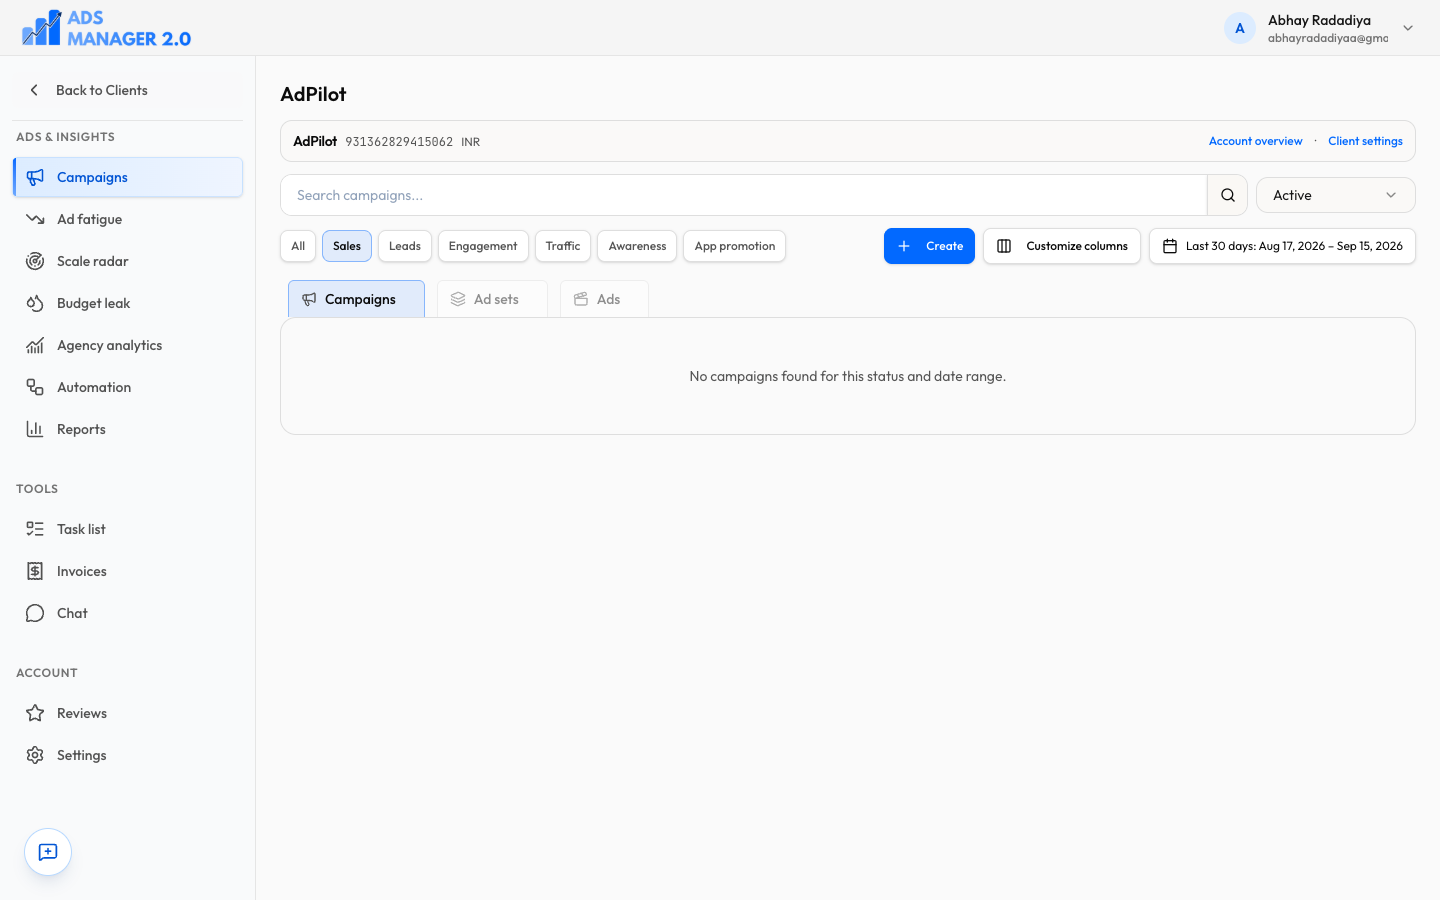Image resolution: width=1440 pixels, height=900 pixels.
Task: Go Back to Clients
Action: [128, 90]
